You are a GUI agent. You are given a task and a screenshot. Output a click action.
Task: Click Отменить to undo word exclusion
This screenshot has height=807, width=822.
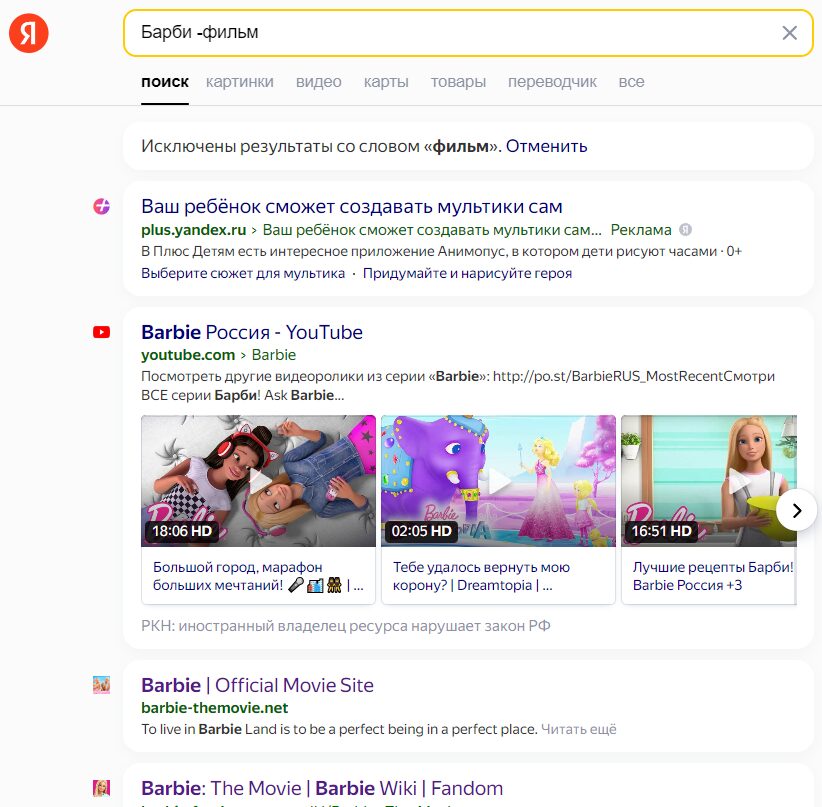point(546,146)
